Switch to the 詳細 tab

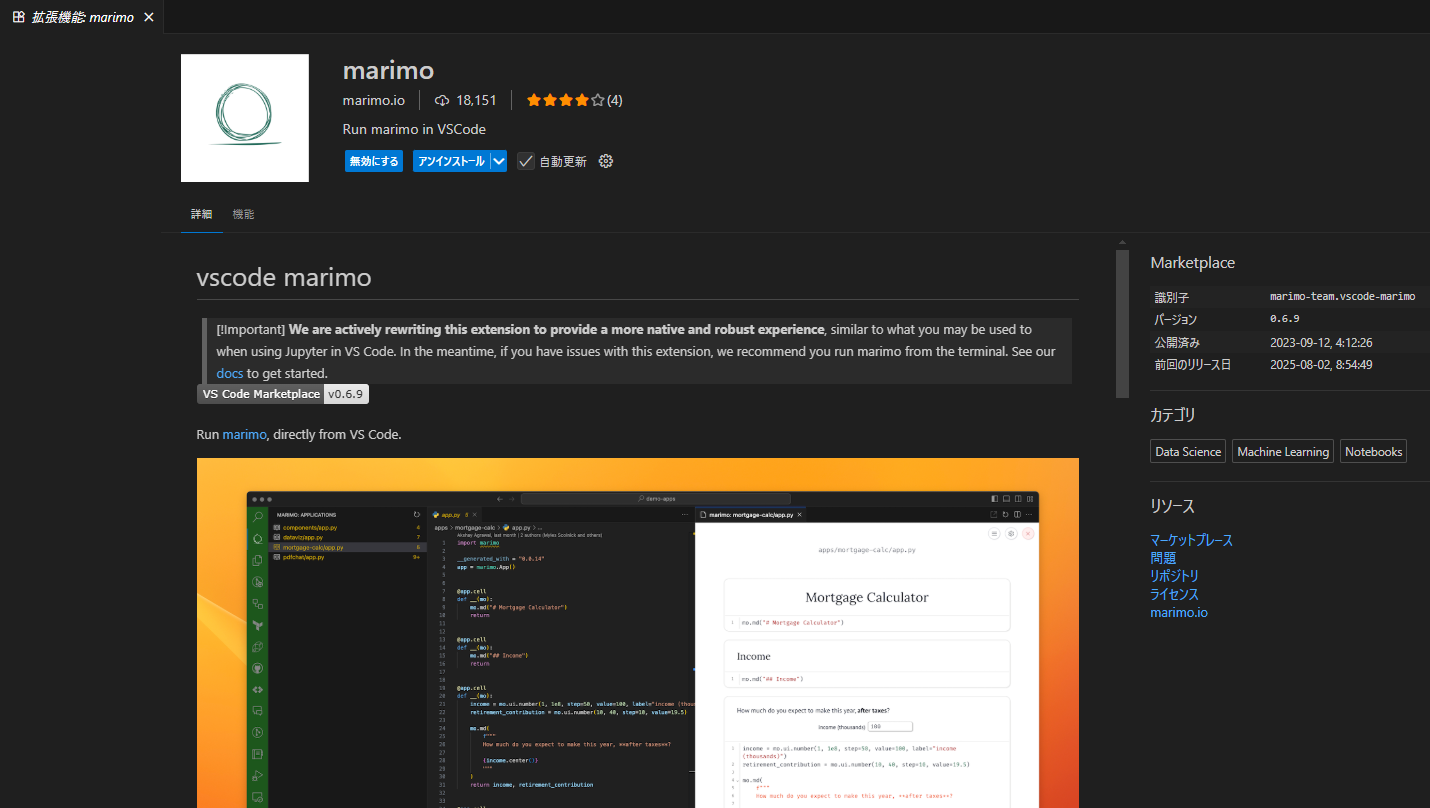click(x=201, y=214)
